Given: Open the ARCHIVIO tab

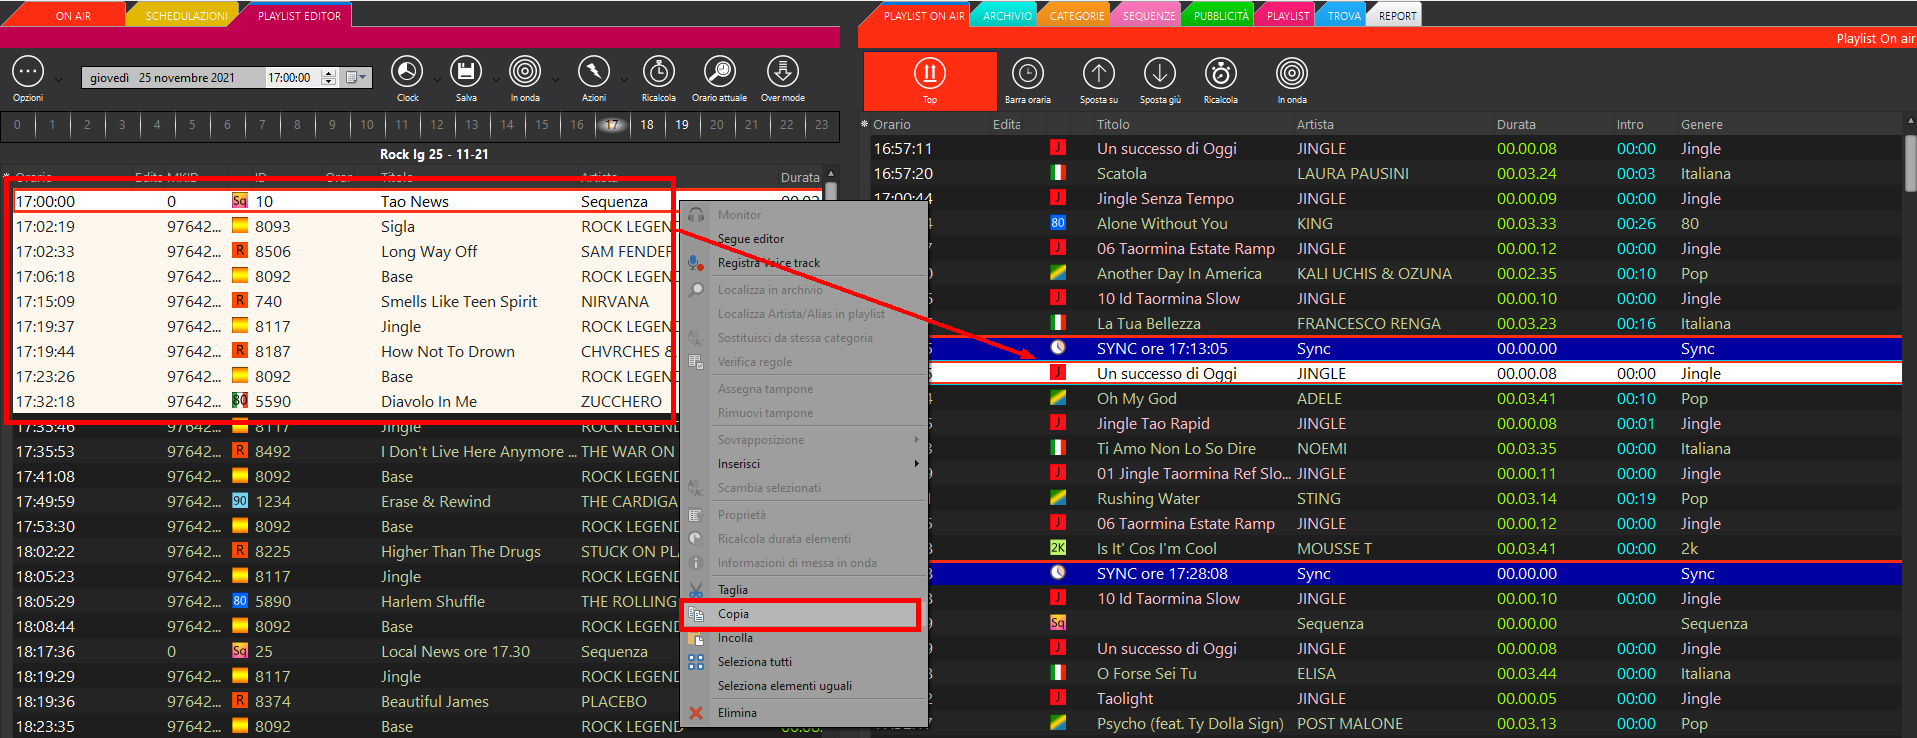Looking at the screenshot, I should (x=1007, y=16).
